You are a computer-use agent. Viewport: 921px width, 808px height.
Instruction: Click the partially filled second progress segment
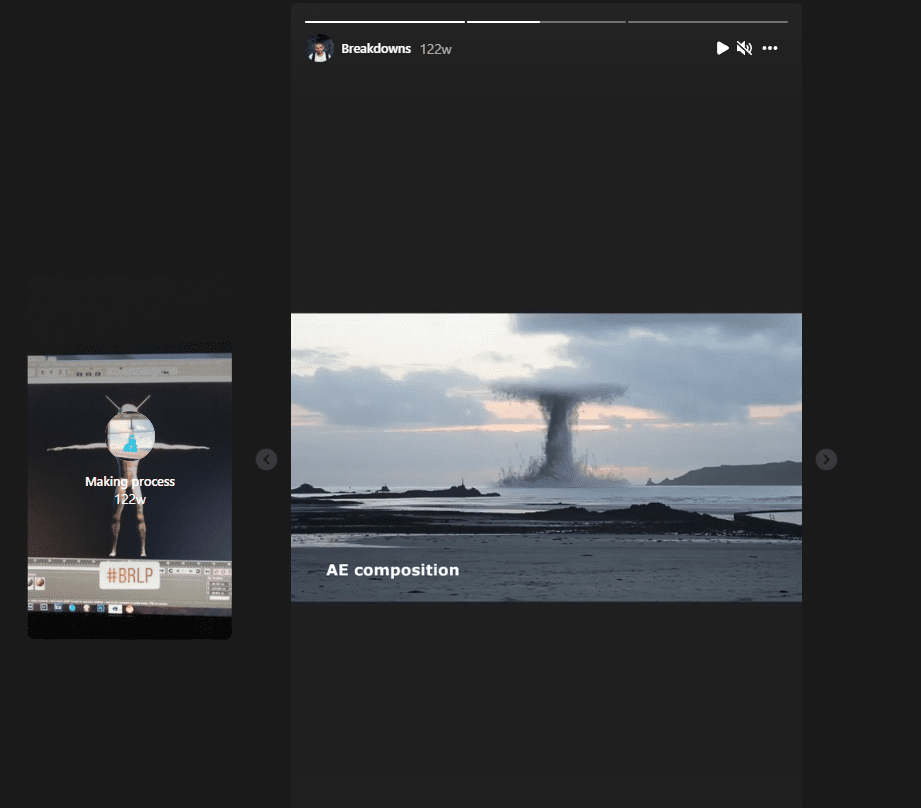click(545, 21)
